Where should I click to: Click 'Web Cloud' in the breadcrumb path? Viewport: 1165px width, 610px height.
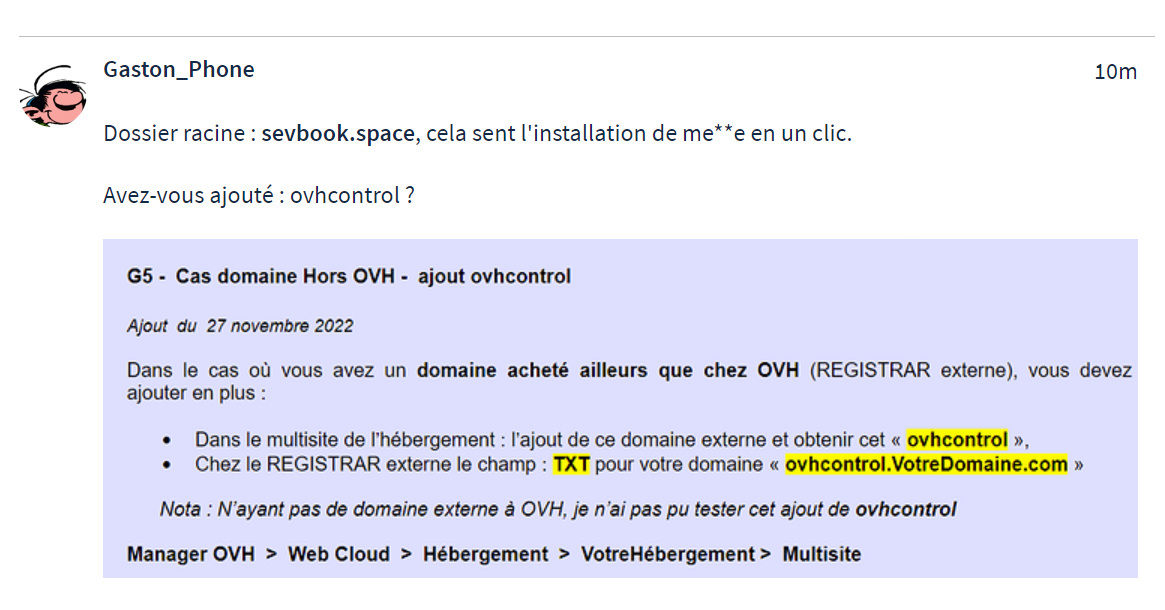pyautogui.click(x=338, y=554)
